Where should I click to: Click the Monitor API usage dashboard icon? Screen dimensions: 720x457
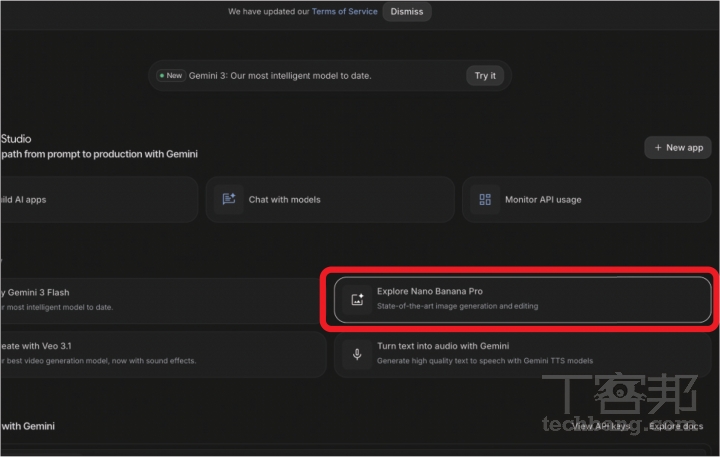click(x=485, y=199)
